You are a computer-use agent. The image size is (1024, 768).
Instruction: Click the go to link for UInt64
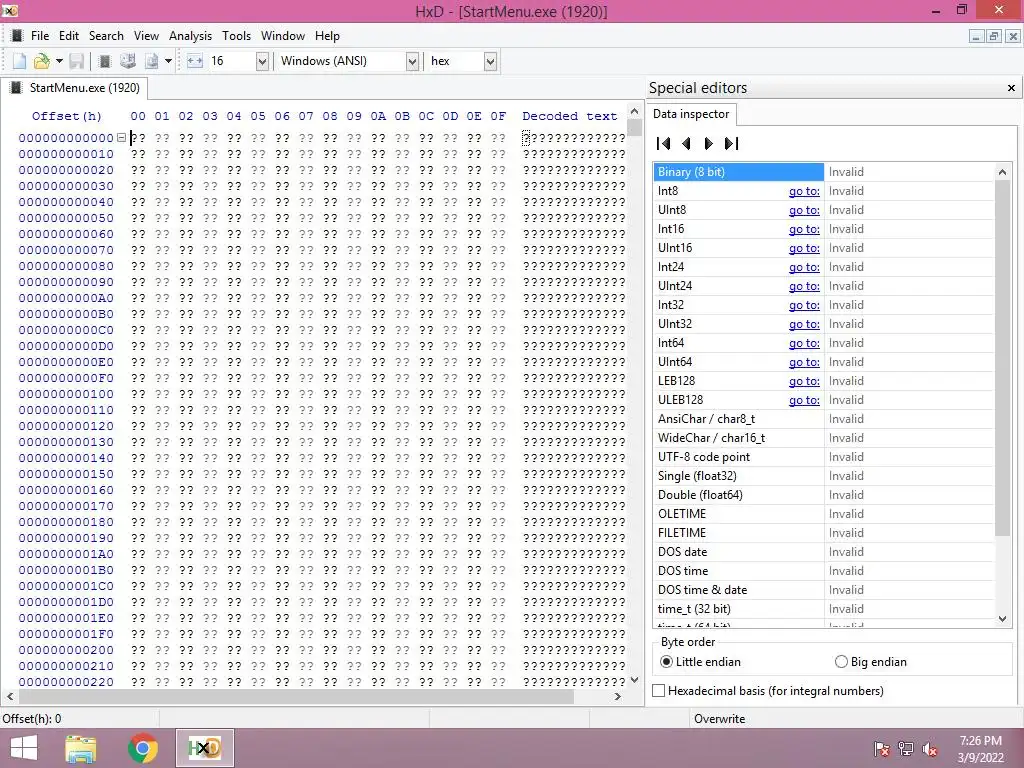pos(804,362)
